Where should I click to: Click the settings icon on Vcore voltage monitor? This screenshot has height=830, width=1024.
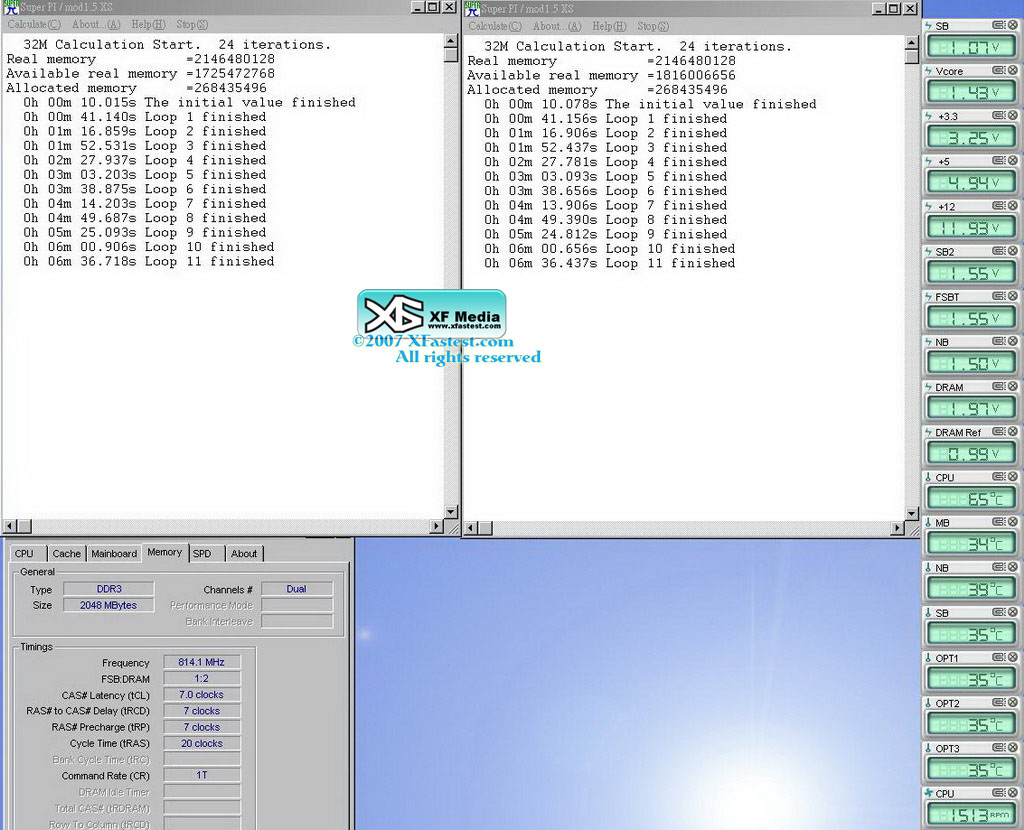click(x=999, y=71)
